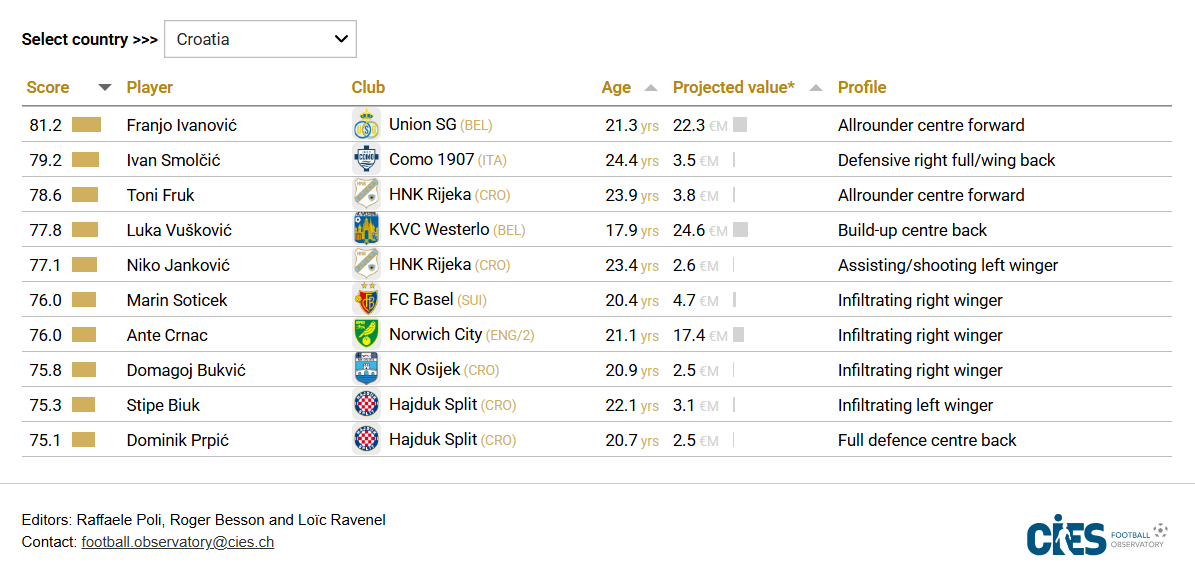Click the Como 1907 club crest icon
Screen dimensions: 1195x584
[x=366, y=160]
